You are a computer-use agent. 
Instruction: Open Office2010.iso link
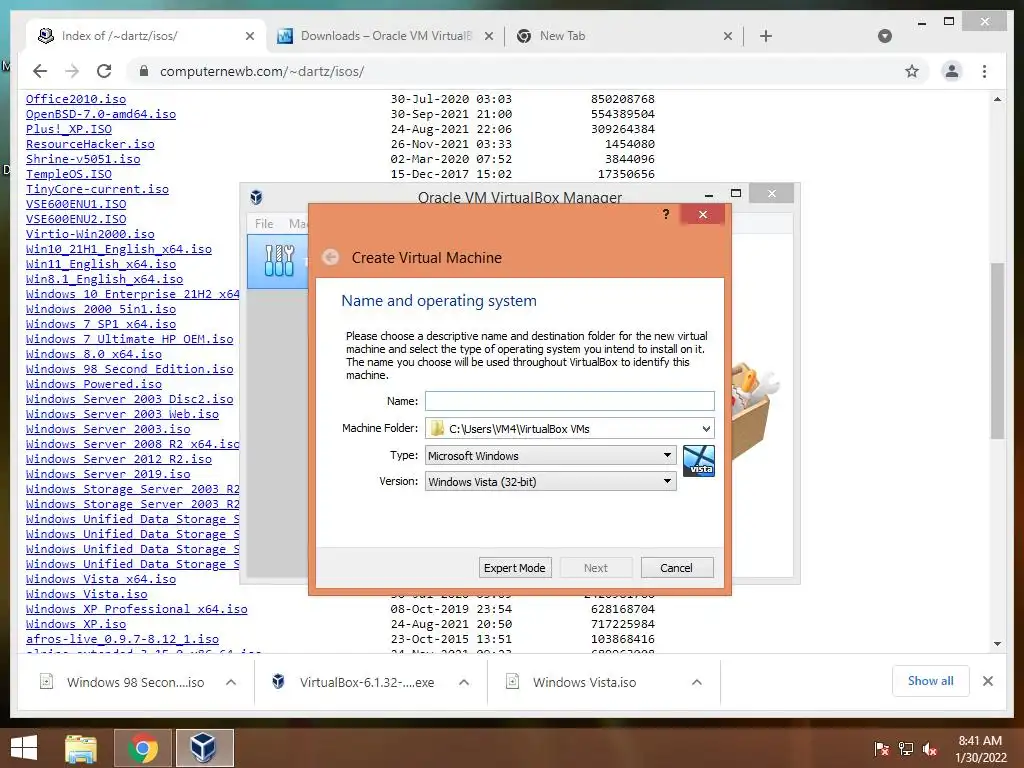coord(76,99)
